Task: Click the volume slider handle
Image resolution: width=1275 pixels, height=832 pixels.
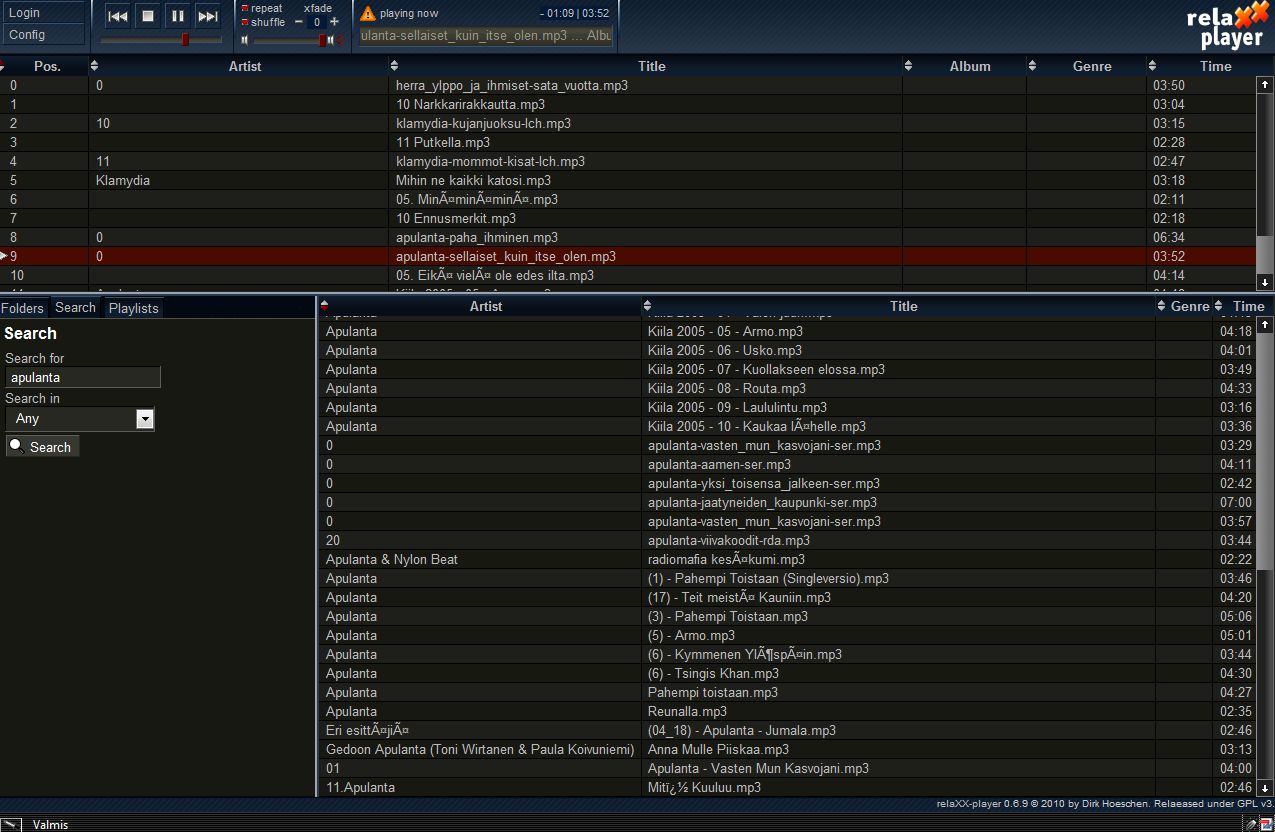Action: coord(323,40)
